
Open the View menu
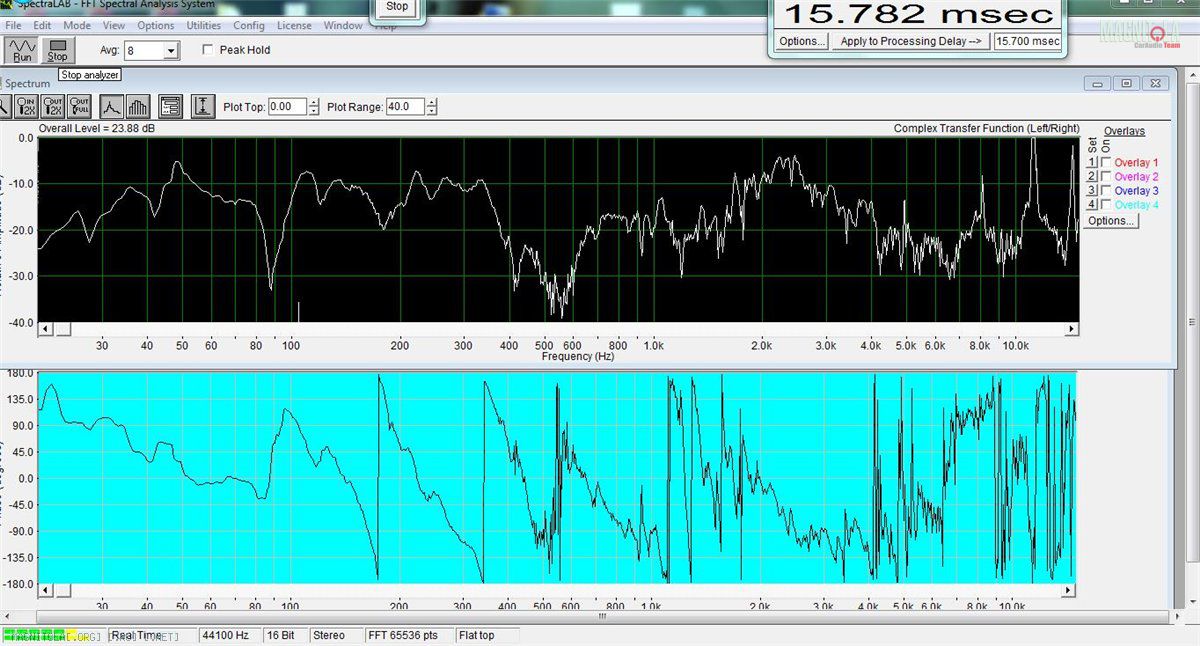tap(114, 25)
